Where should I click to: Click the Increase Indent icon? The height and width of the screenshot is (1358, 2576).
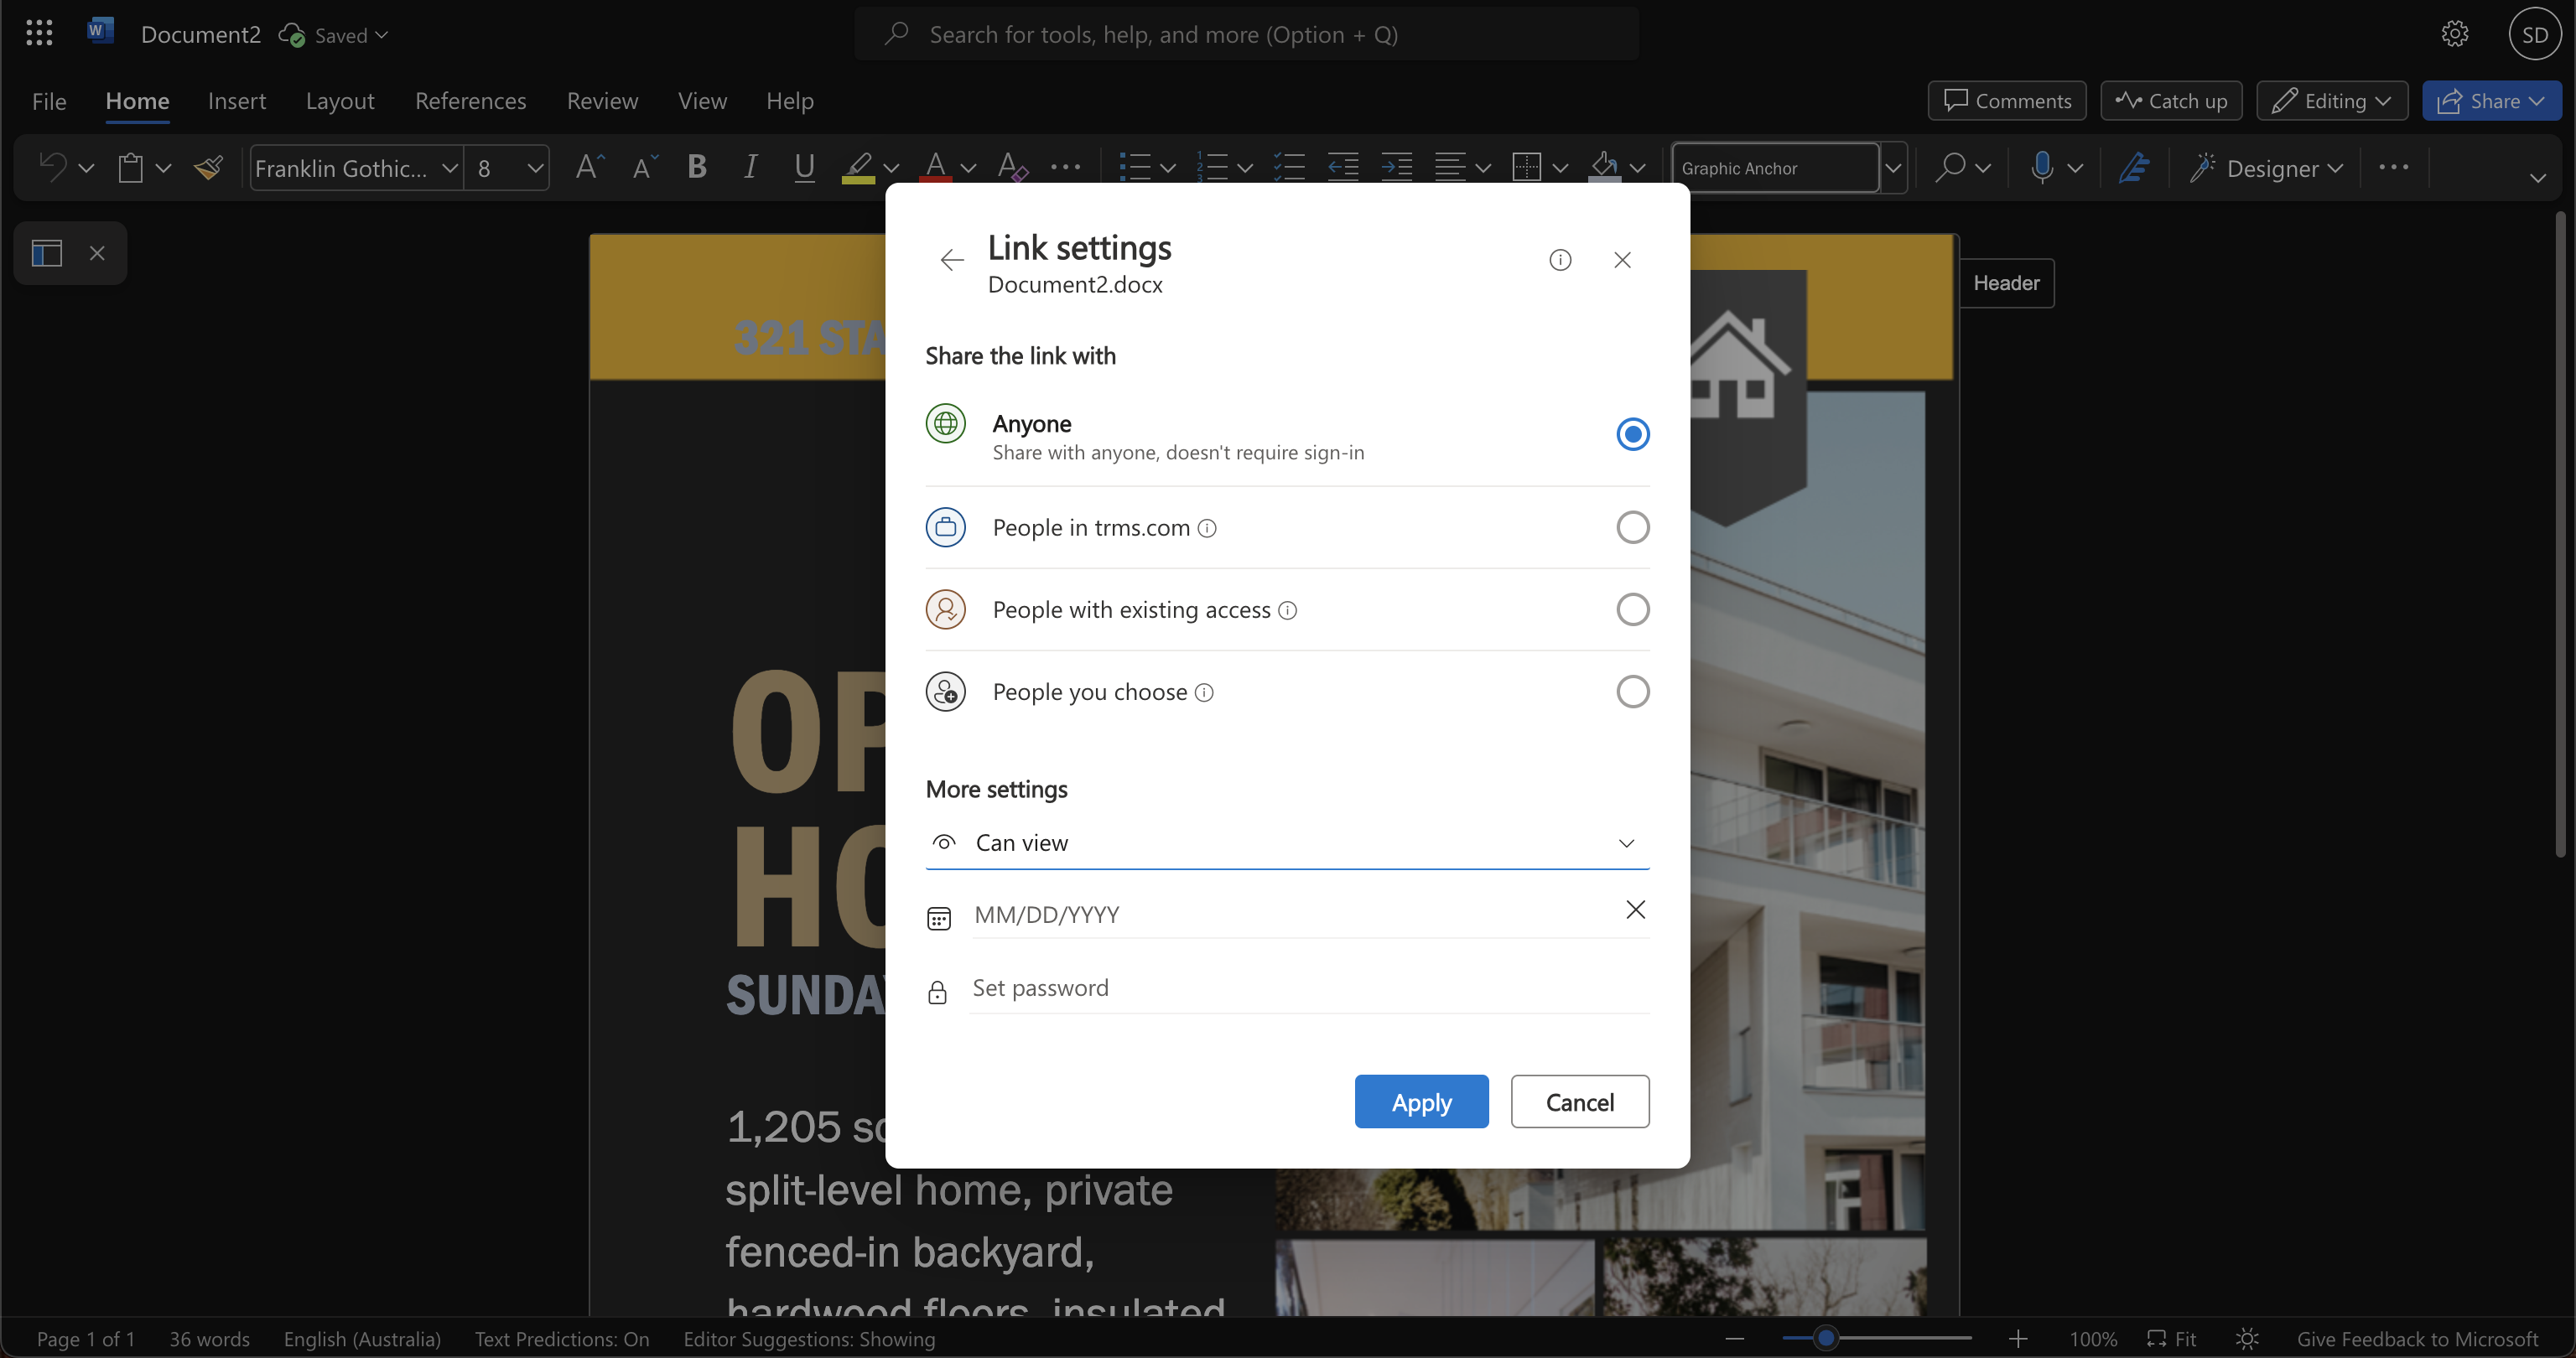(1396, 167)
